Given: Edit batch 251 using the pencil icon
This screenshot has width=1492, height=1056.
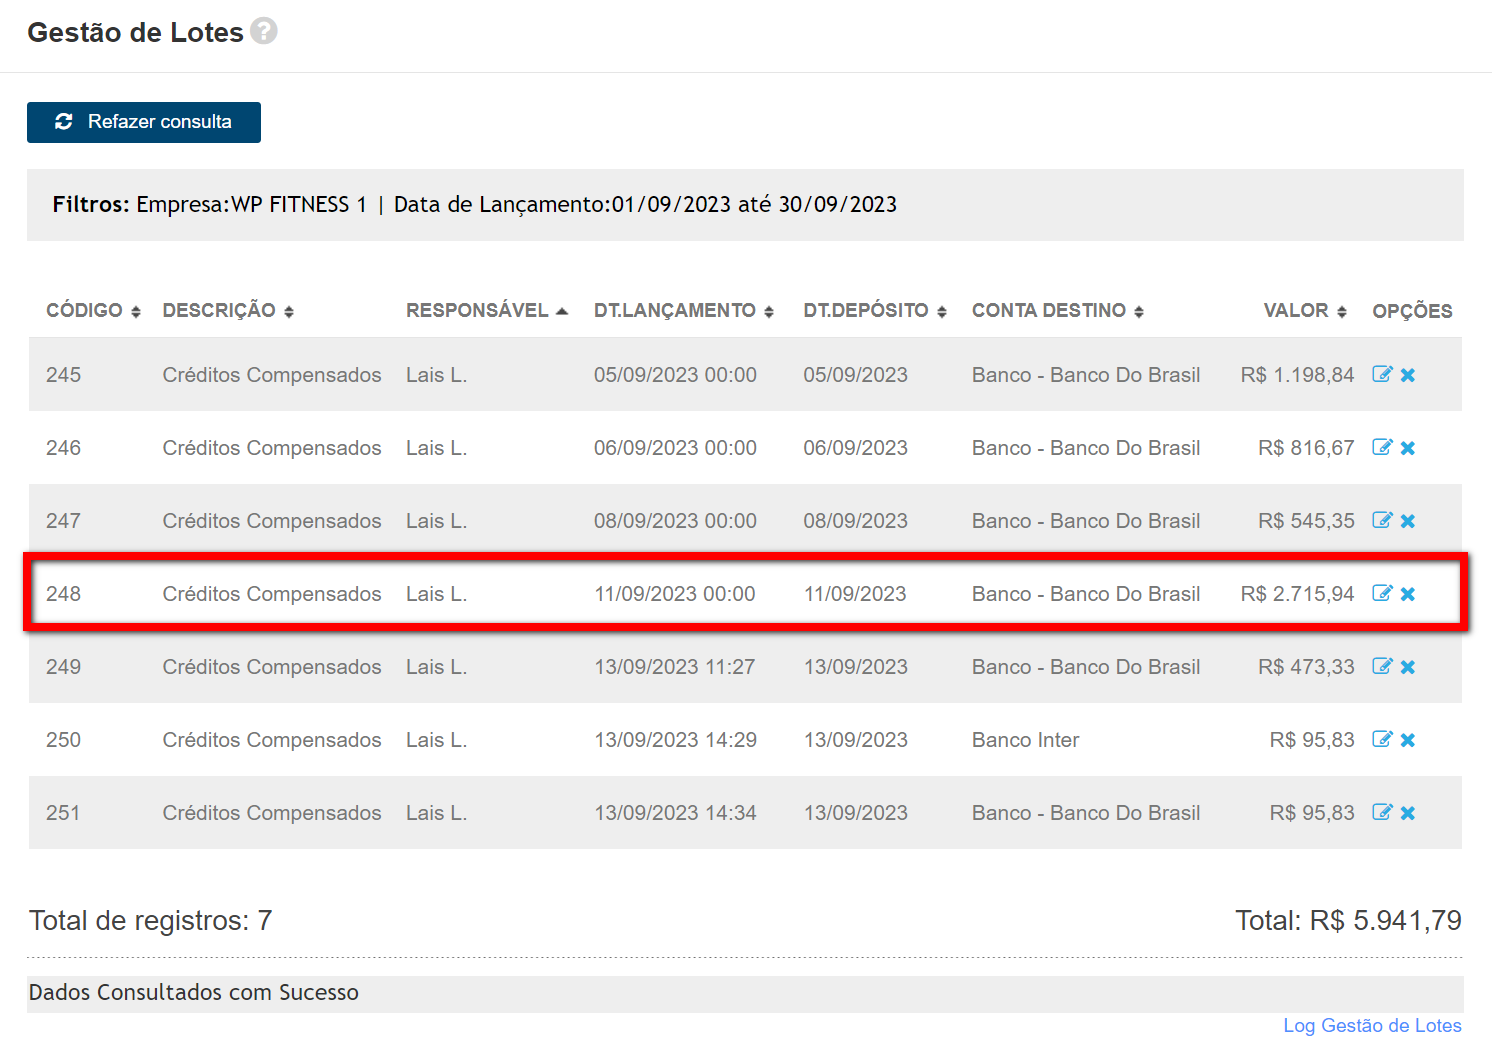Looking at the screenshot, I should pyautogui.click(x=1382, y=812).
